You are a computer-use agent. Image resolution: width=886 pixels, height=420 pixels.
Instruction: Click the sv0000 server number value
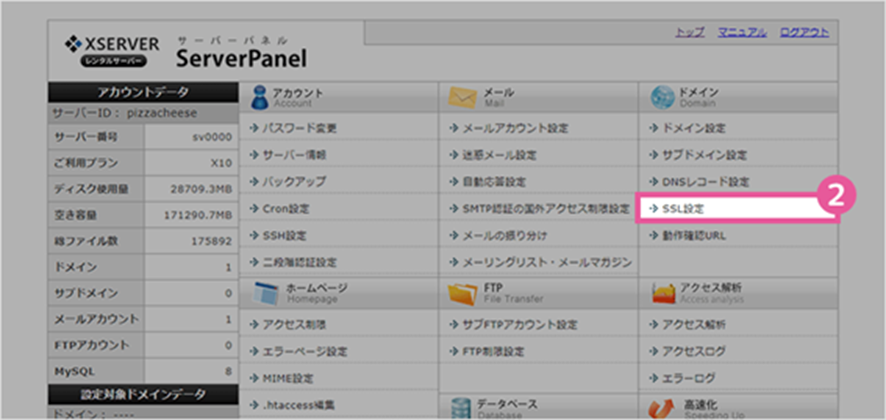click(212, 137)
